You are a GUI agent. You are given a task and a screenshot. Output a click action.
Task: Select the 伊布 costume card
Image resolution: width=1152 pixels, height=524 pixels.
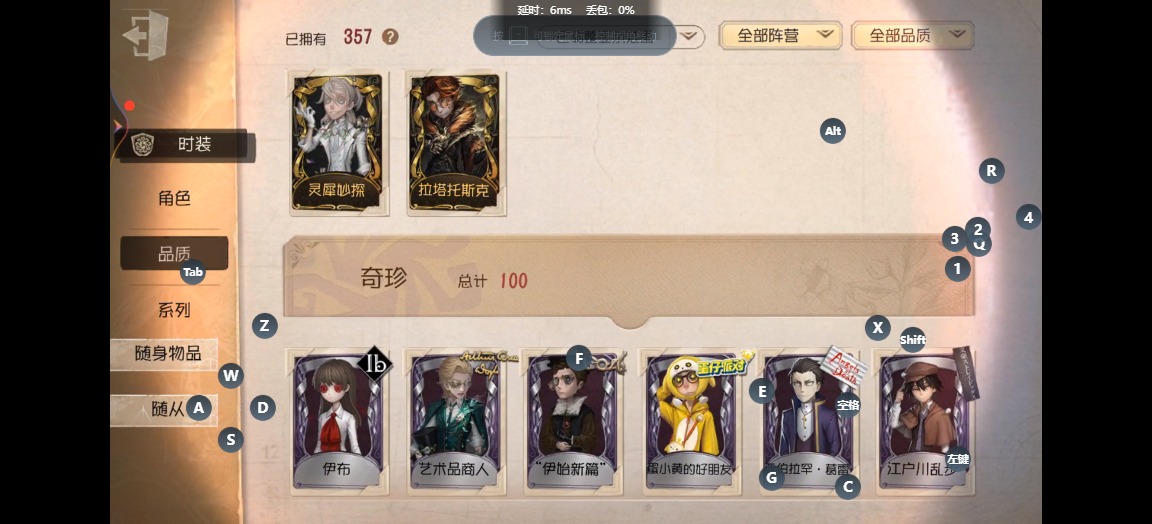pos(337,422)
